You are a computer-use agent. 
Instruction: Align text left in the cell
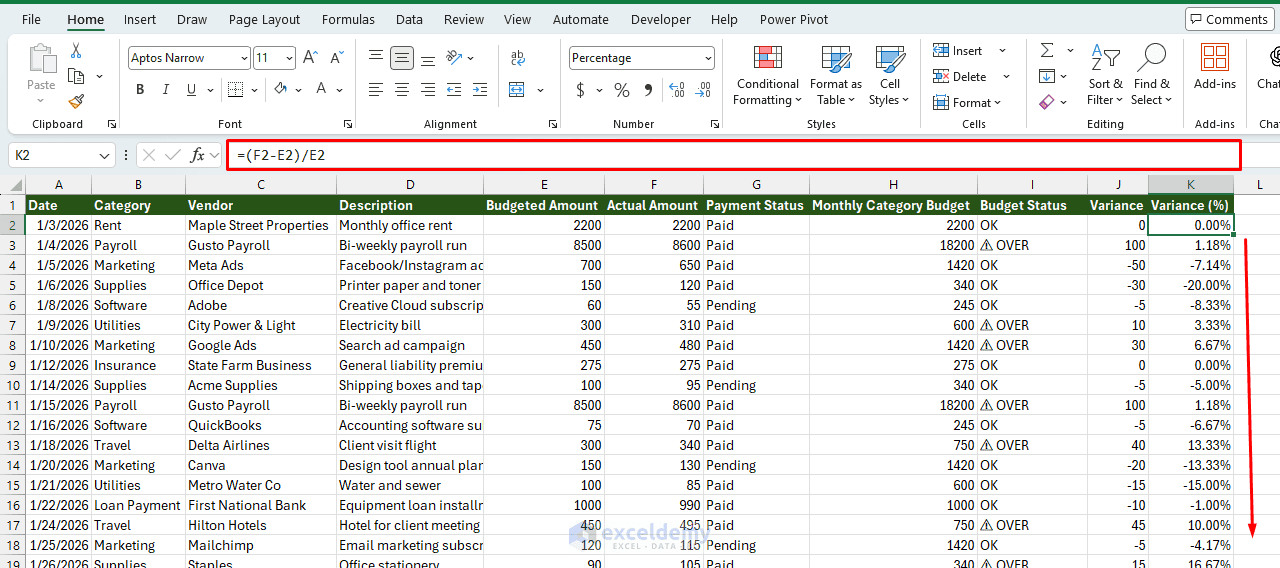point(376,90)
